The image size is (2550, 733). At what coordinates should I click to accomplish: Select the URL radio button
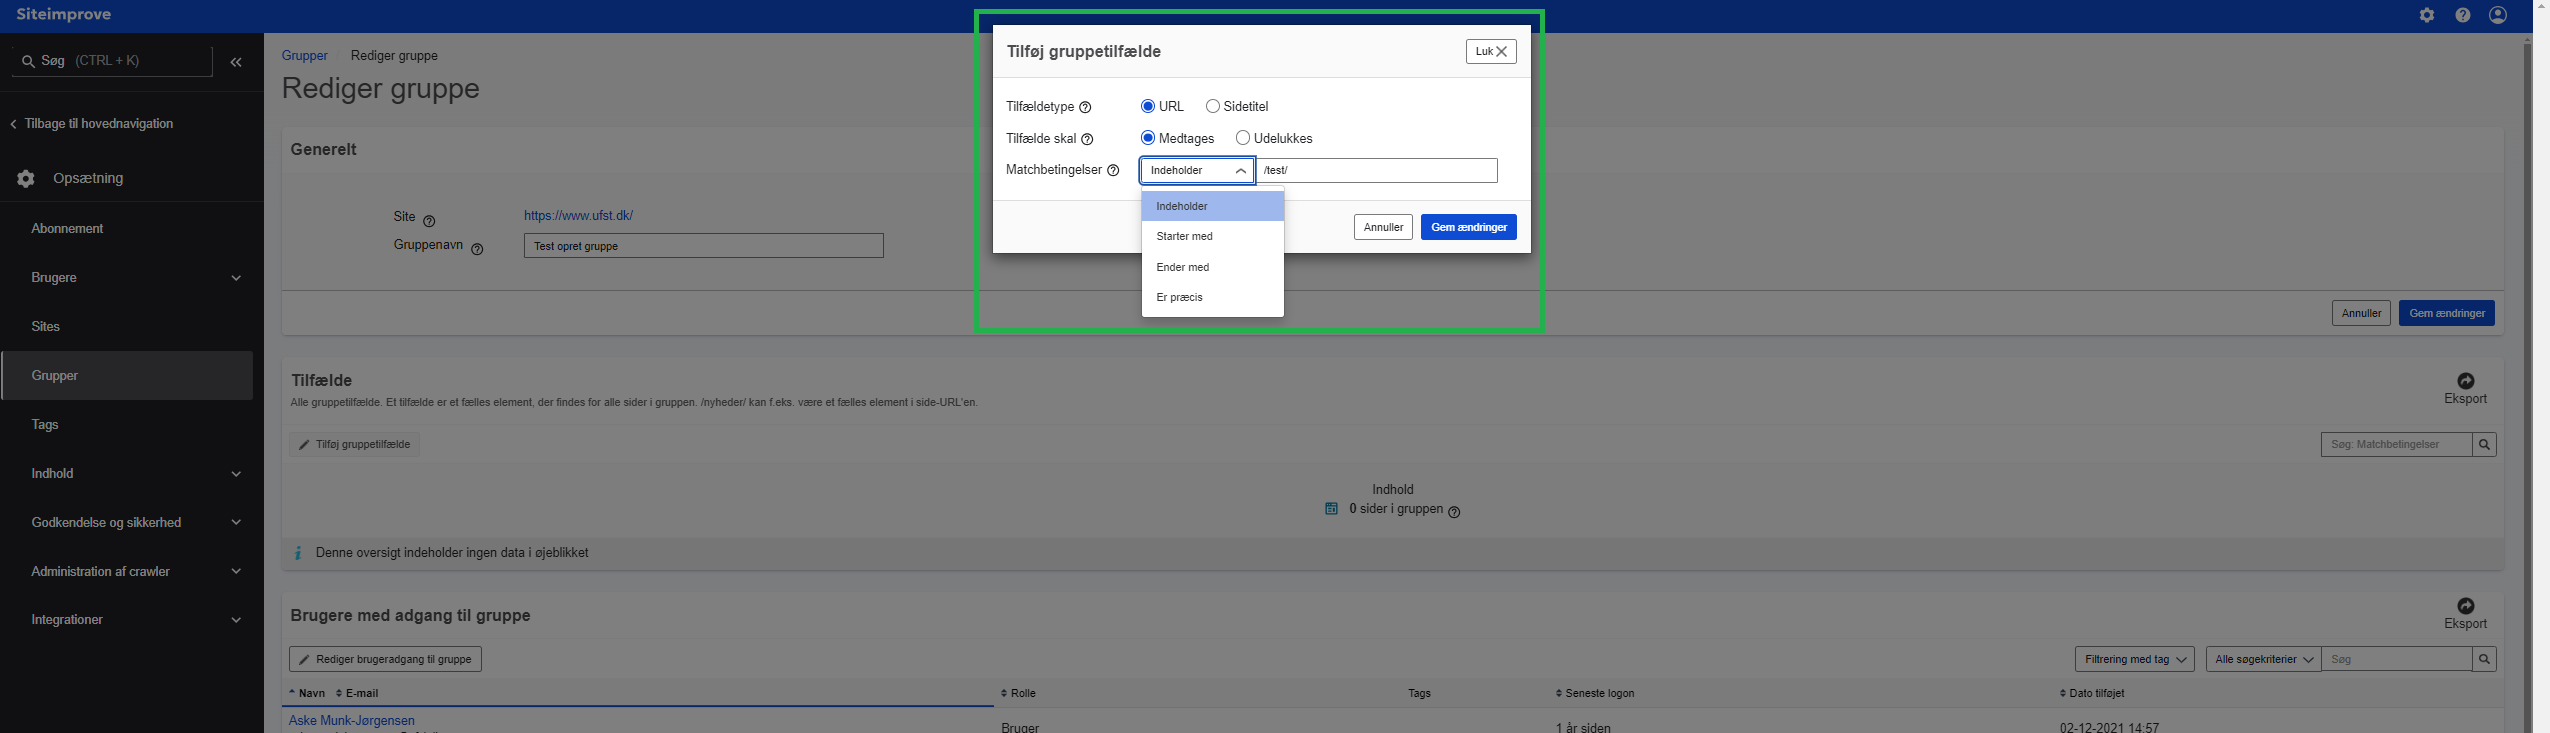coord(1148,106)
